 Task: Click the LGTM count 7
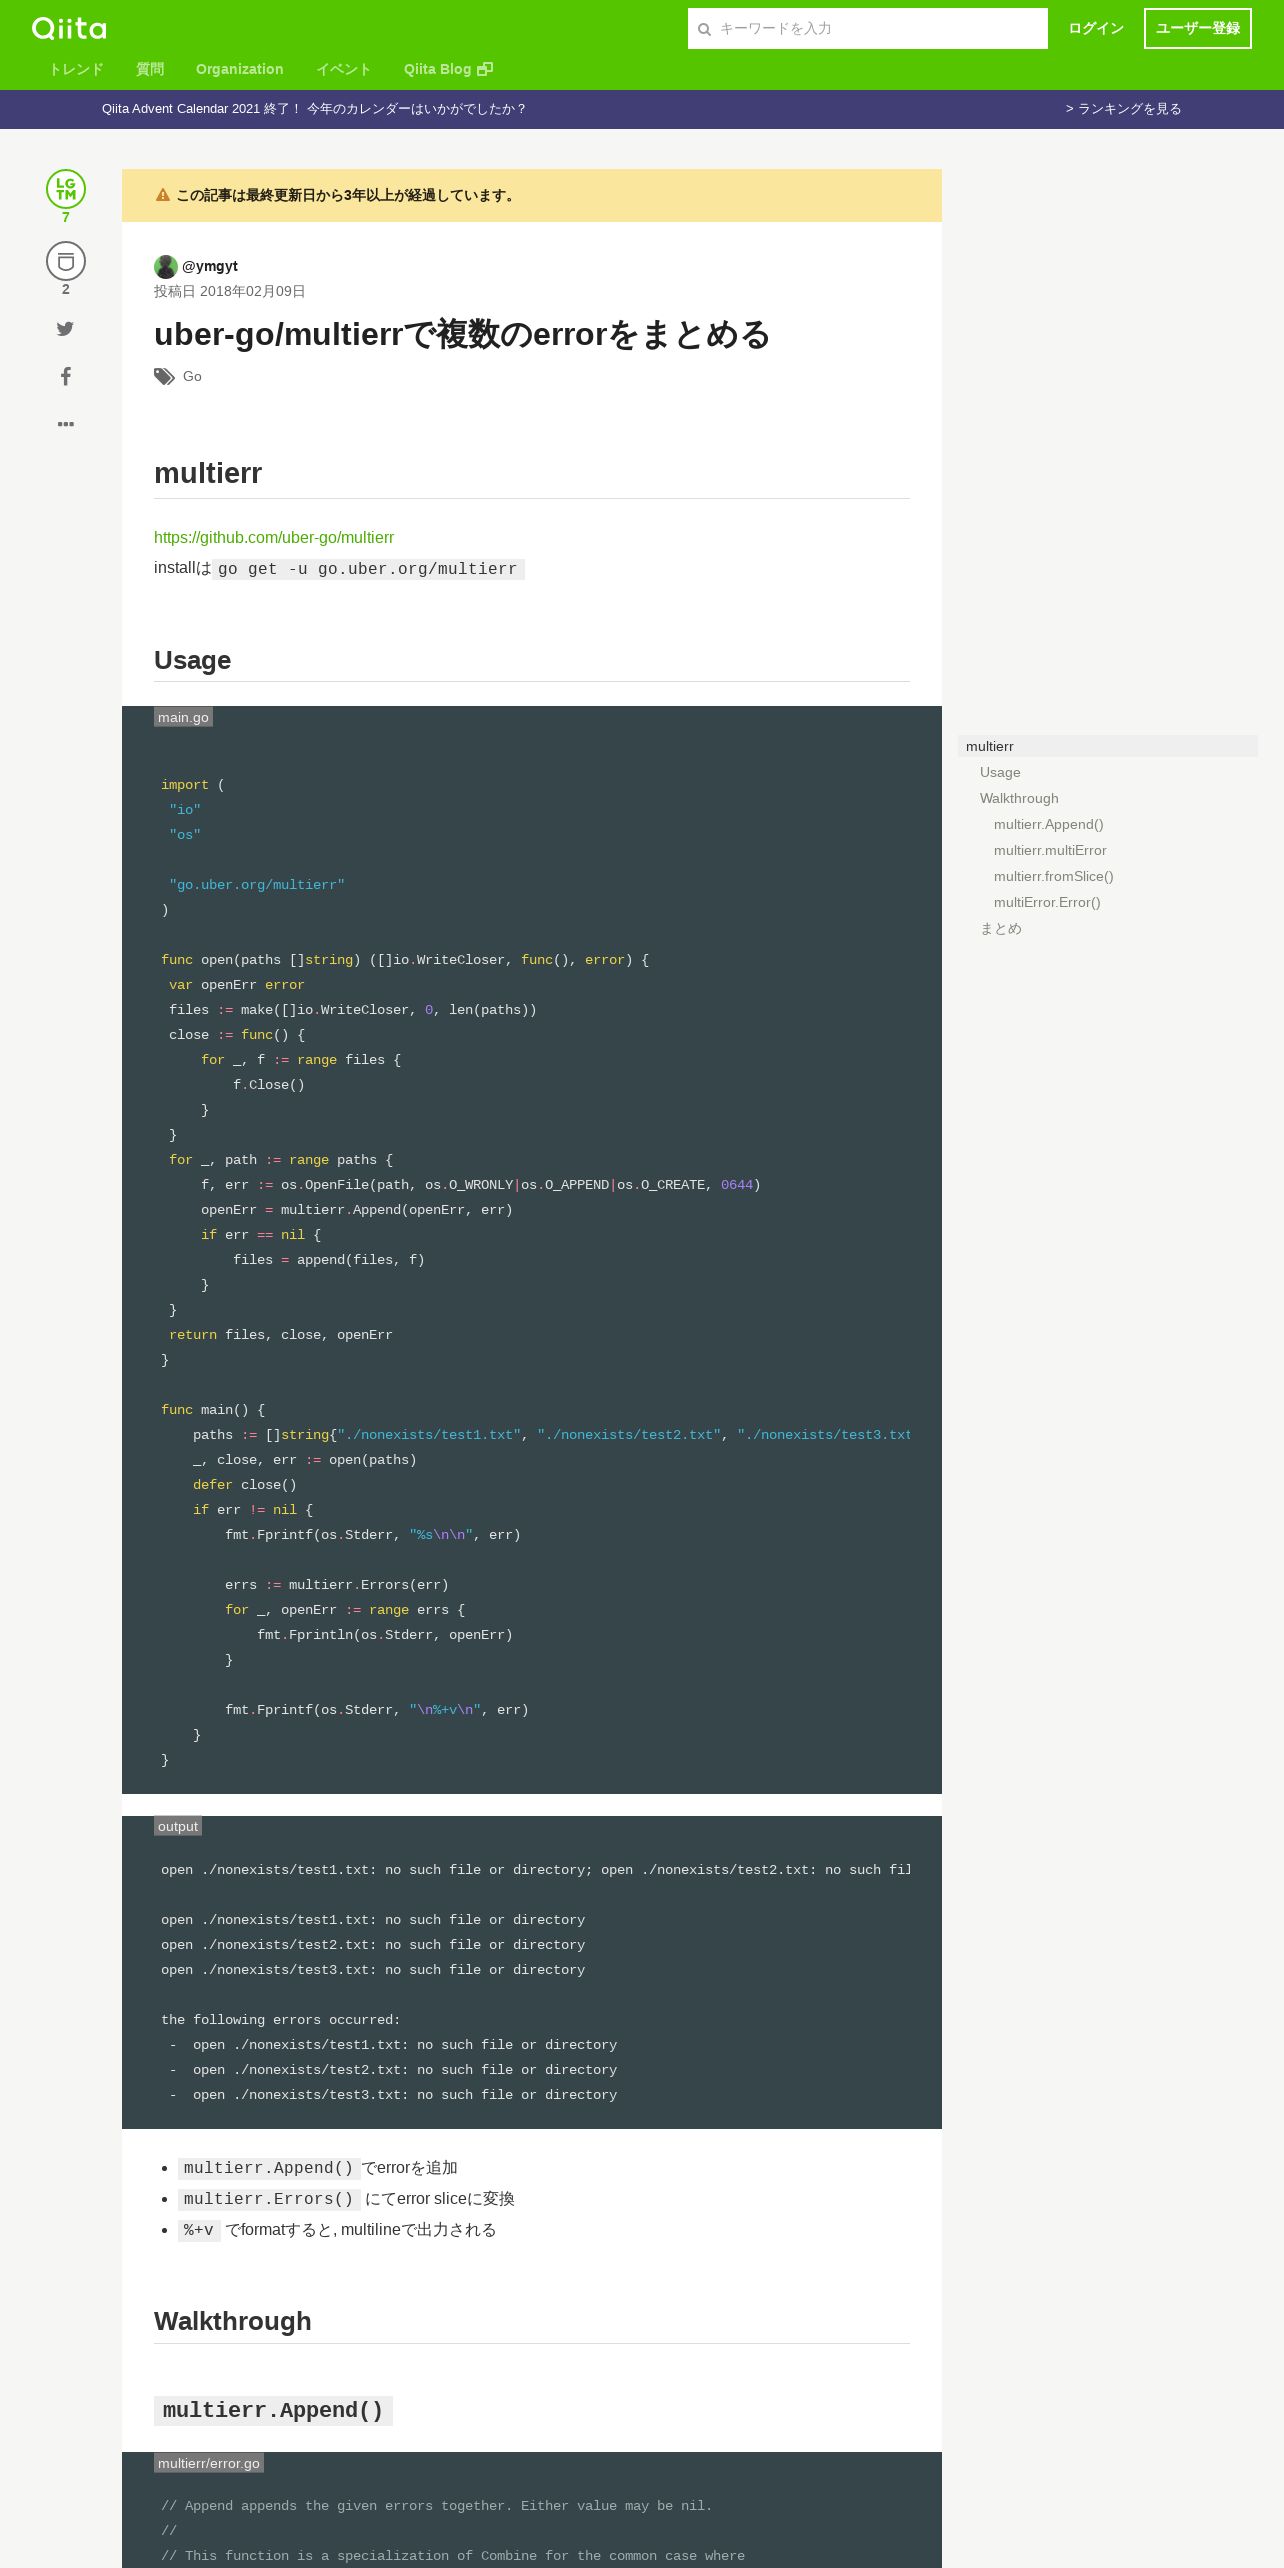pos(66,217)
